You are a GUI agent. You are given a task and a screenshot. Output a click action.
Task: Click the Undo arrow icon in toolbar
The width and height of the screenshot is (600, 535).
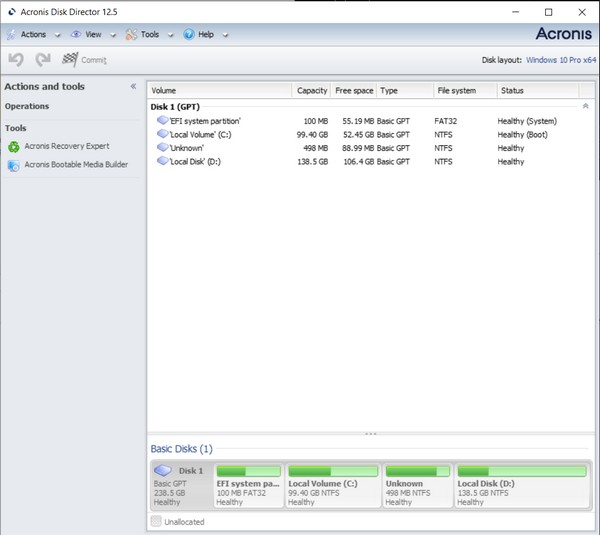[x=16, y=60]
